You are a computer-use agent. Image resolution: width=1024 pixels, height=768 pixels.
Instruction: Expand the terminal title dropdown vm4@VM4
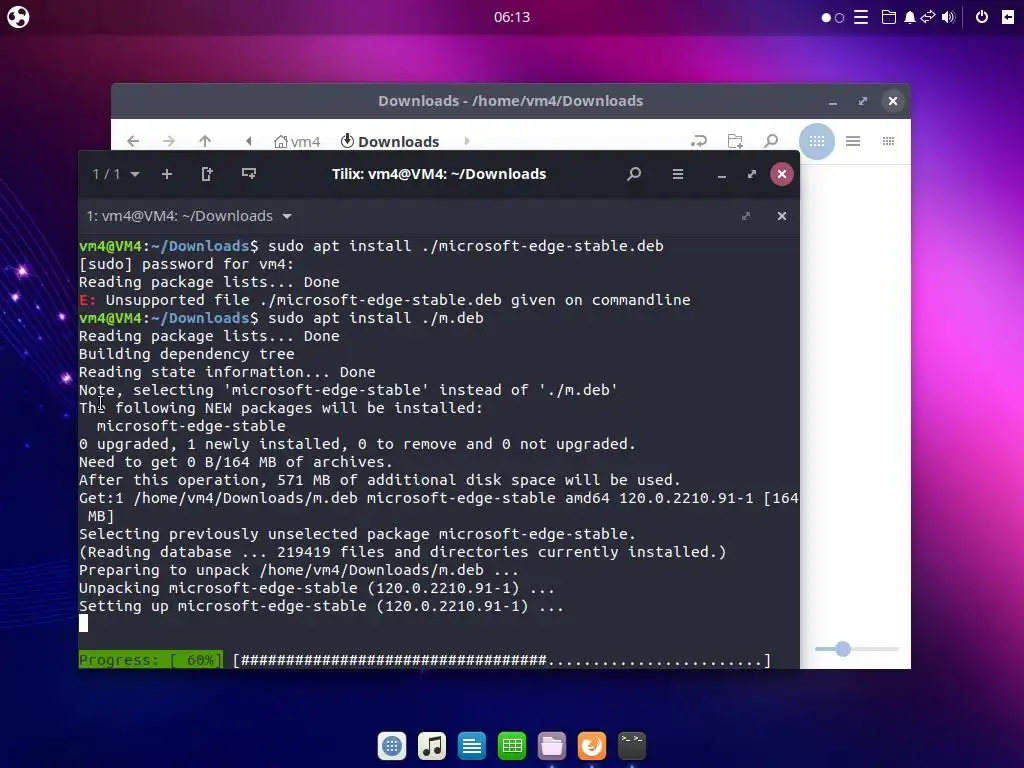pos(287,216)
